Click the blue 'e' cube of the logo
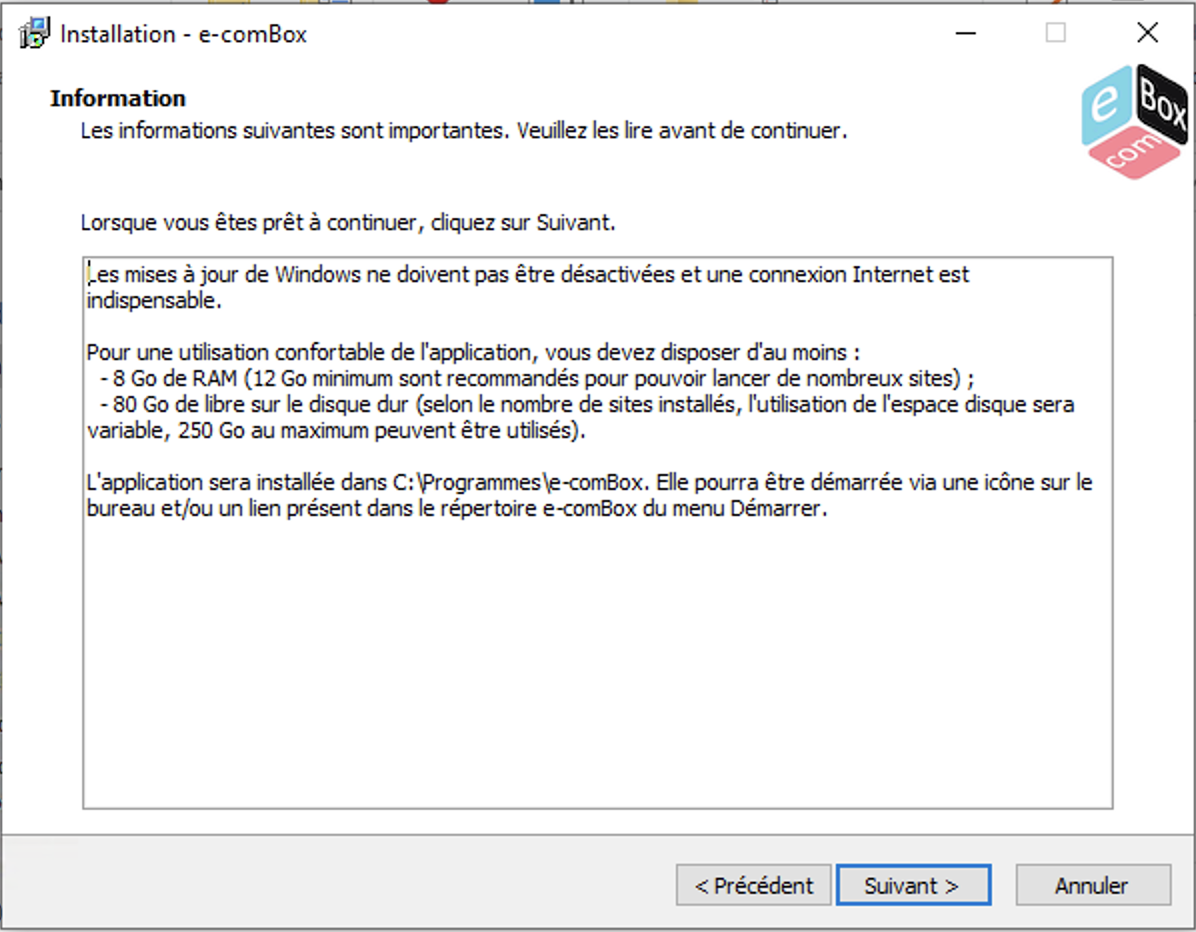The height and width of the screenshot is (932, 1196). (1107, 104)
